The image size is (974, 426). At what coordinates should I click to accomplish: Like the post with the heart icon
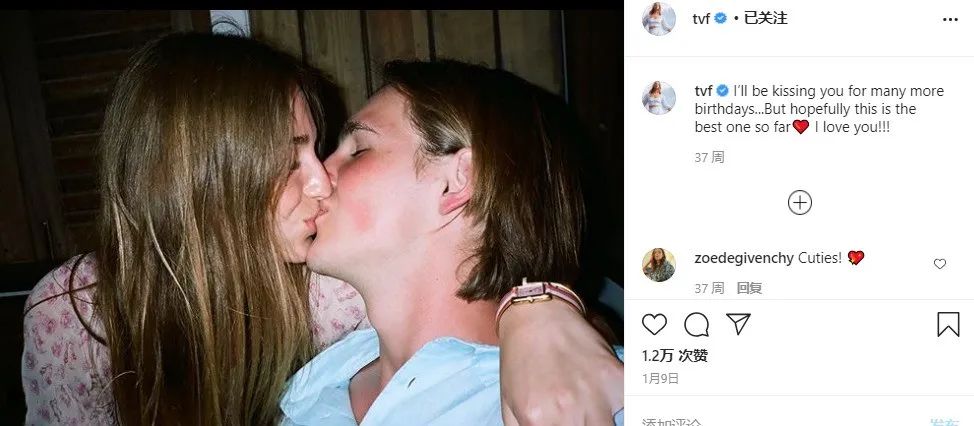point(654,324)
